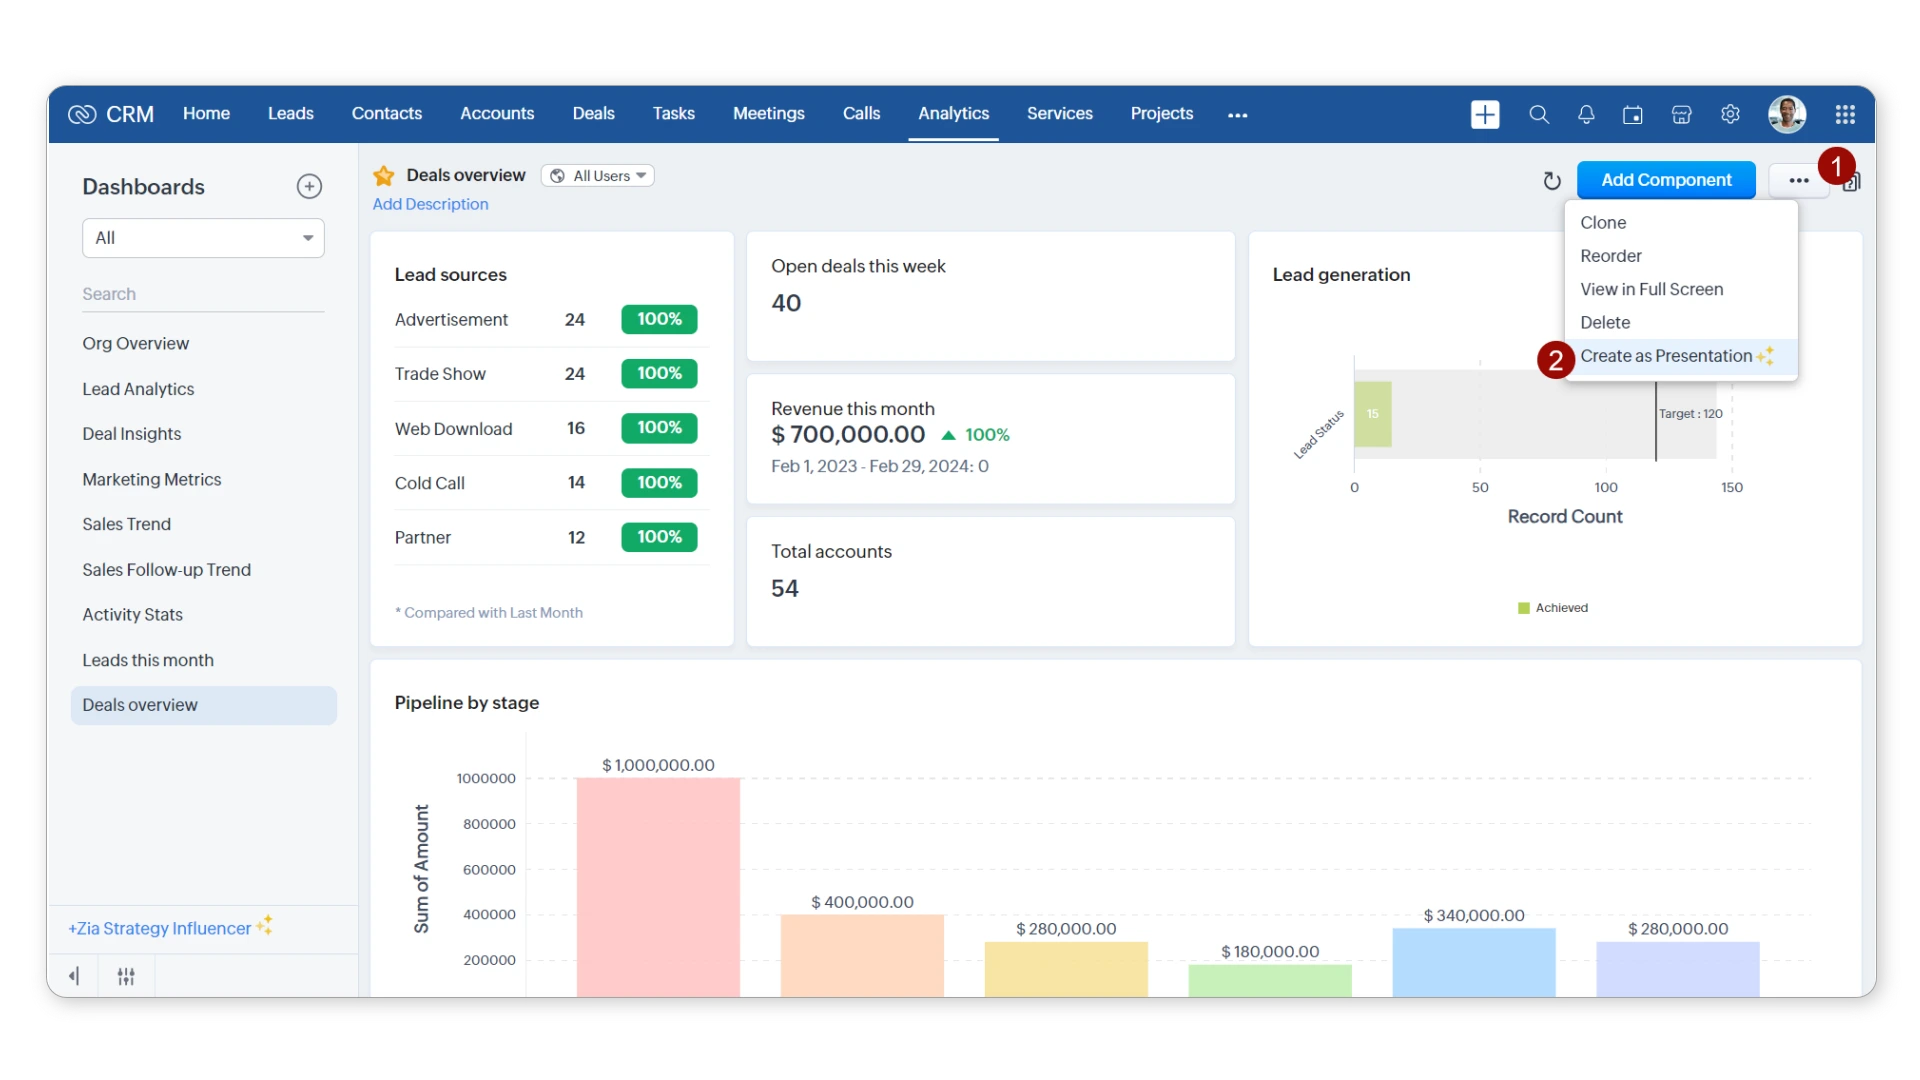This screenshot has width=1920, height=1080.
Task: Open the Zia Strategy Influencer link
Action: [x=160, y=928]
